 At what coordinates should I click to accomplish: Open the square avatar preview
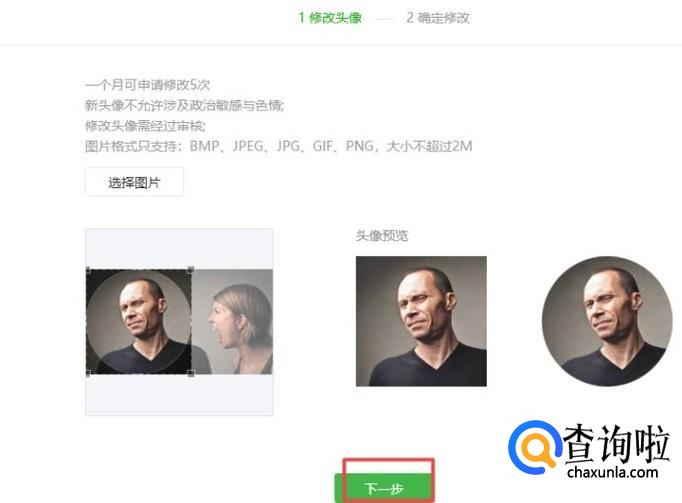click(421, 321)
